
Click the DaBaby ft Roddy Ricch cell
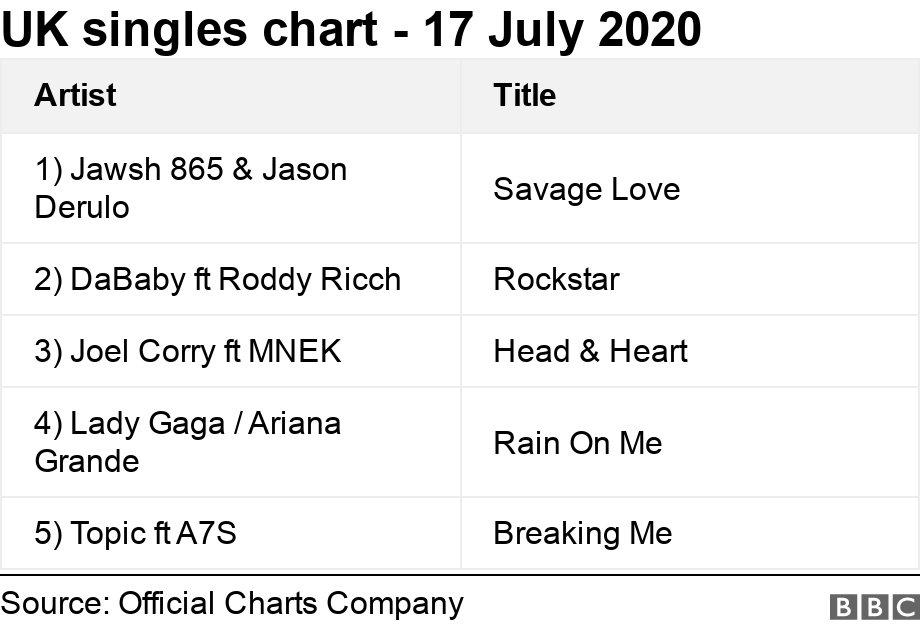231,279
